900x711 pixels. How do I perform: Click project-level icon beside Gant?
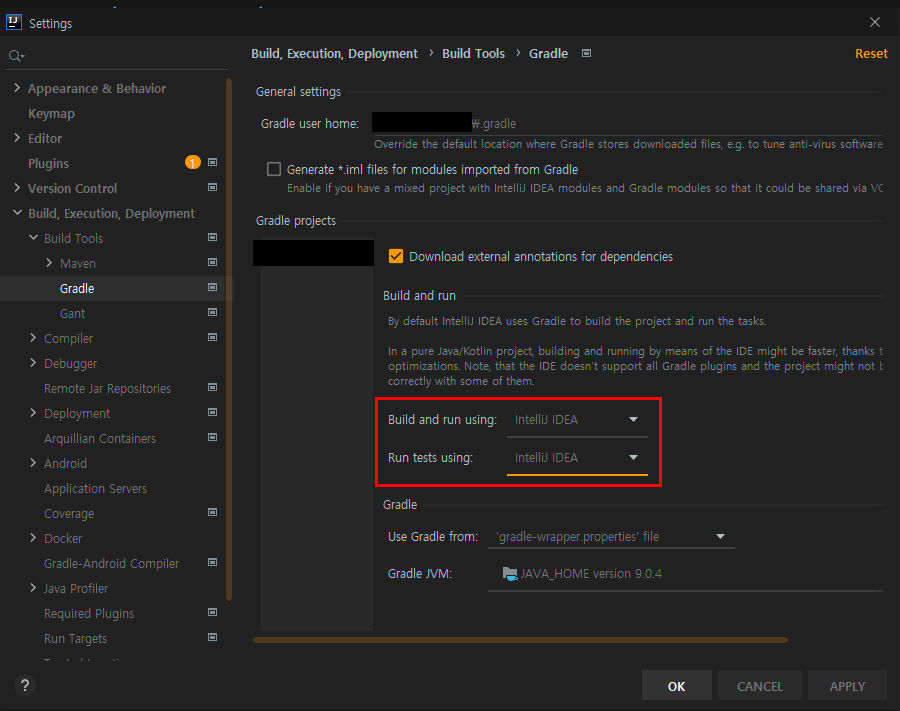coord(212,312)
